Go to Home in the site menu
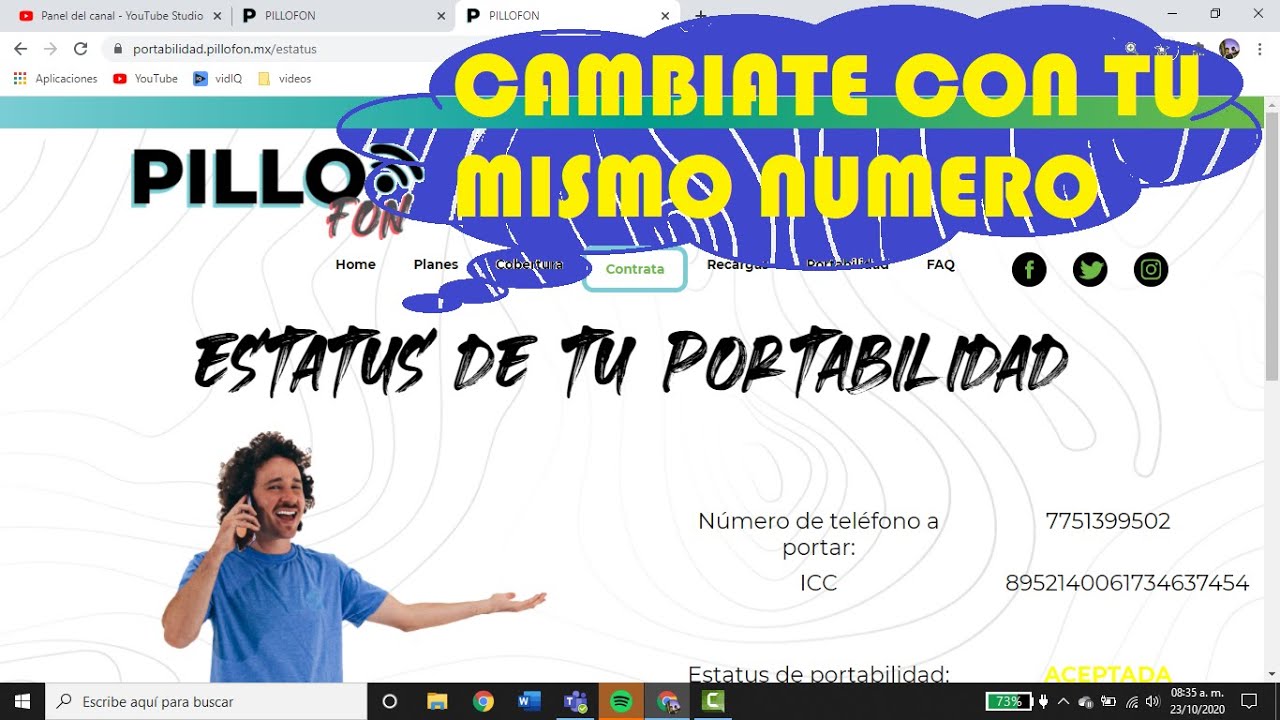This screenshot has height=720, width=1280. click(355, 265)
